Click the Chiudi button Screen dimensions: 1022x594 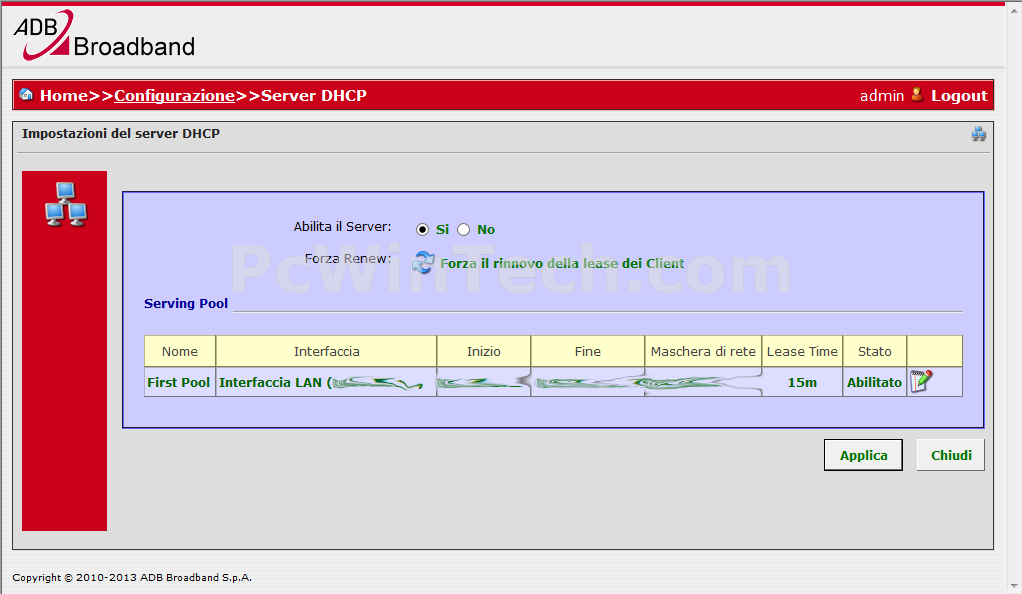pyautogui.click(x=950, y=455)
